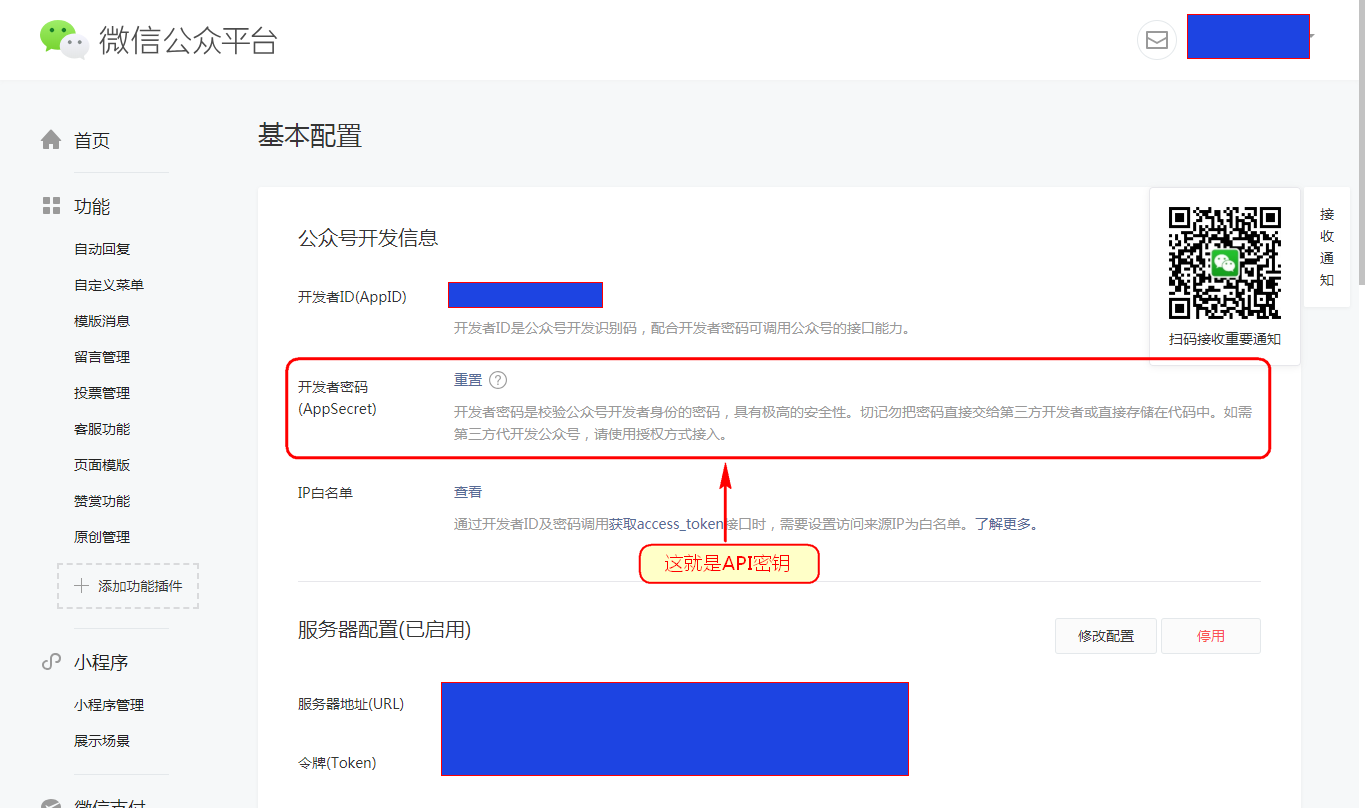This screenshot has height=808, width=1365.
Task: Go to 首页 in the sidebar
Action: pos(92,141)
